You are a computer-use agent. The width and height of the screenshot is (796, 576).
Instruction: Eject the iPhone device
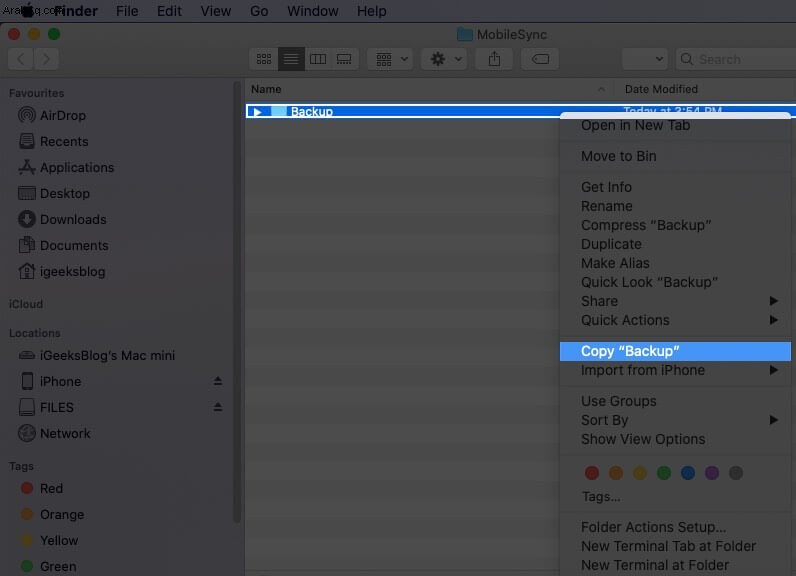[x=218, y=381]
